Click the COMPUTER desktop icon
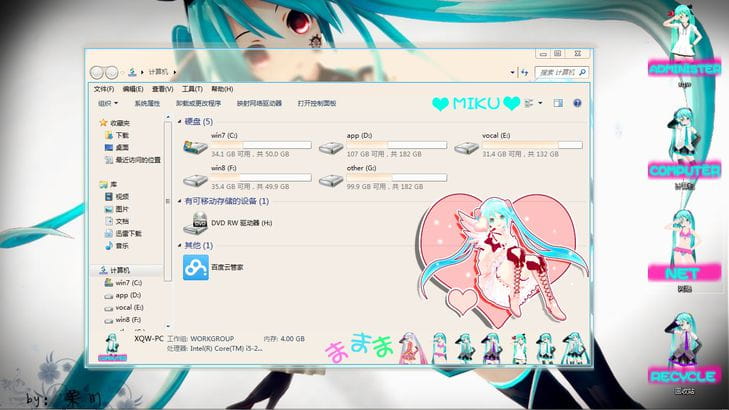The width and height of the screenshot is (729, 410). pyautogui.click(x=684, y=149)
